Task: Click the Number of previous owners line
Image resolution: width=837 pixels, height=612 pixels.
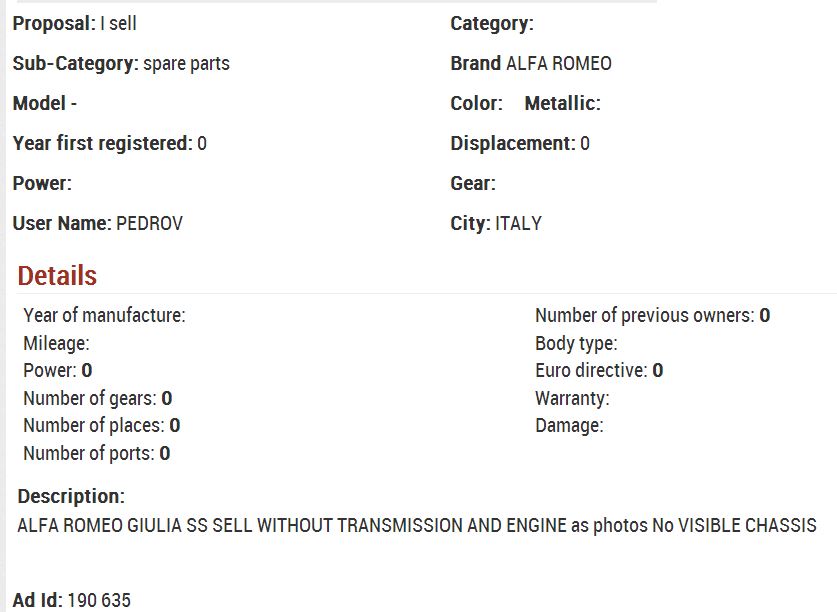Action: (653, 315)
